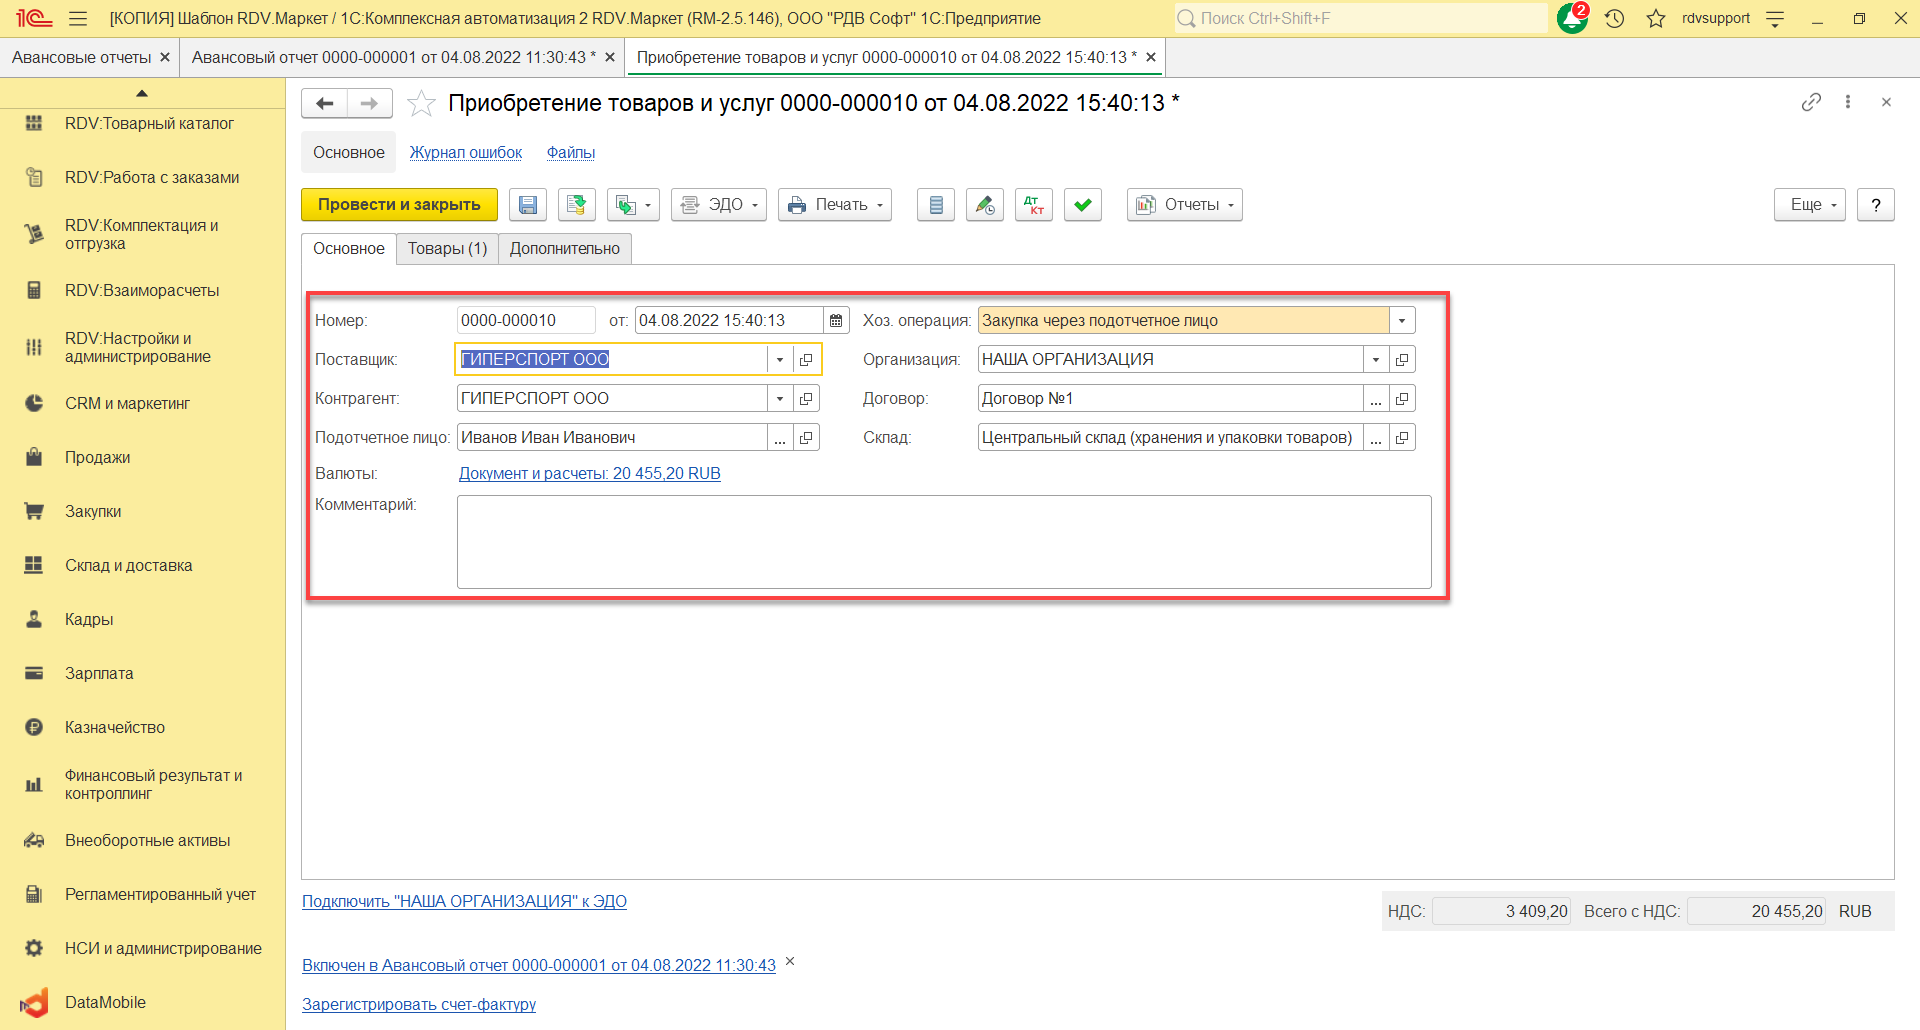Switch to the Товары (1) tab
1920x1030 pixels.
pos(447,249)
